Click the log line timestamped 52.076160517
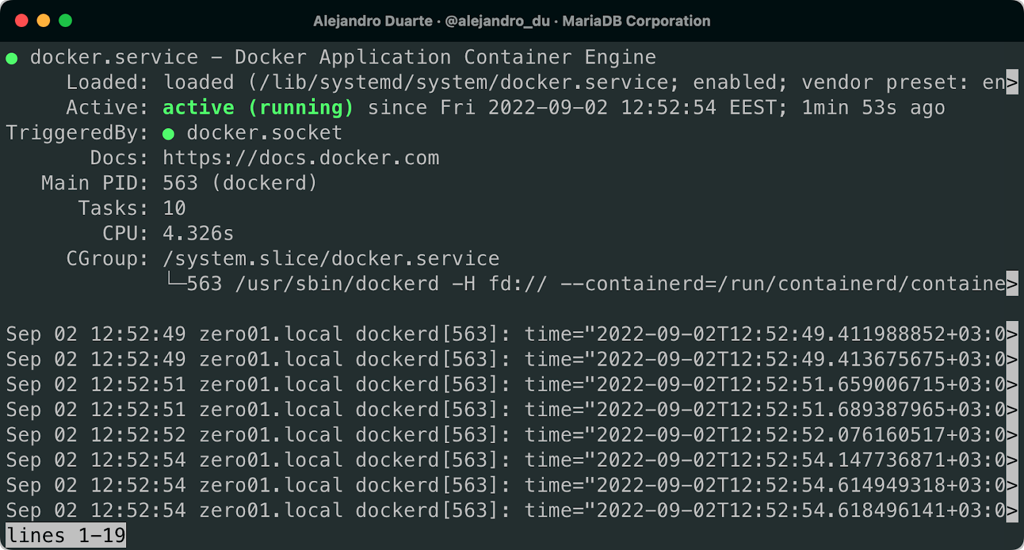This screenshot has height=550, width=1024. tap(500, 434)
